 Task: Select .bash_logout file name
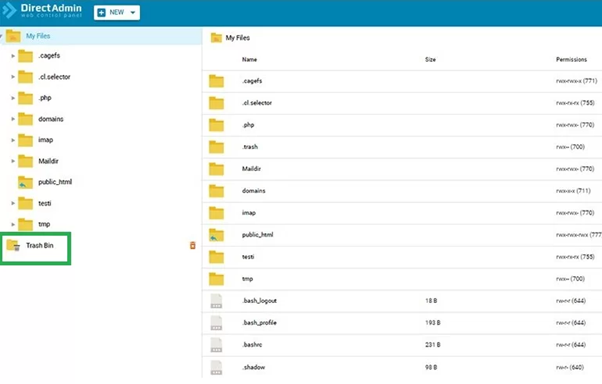pyautogui.click(x=259, y=301)
